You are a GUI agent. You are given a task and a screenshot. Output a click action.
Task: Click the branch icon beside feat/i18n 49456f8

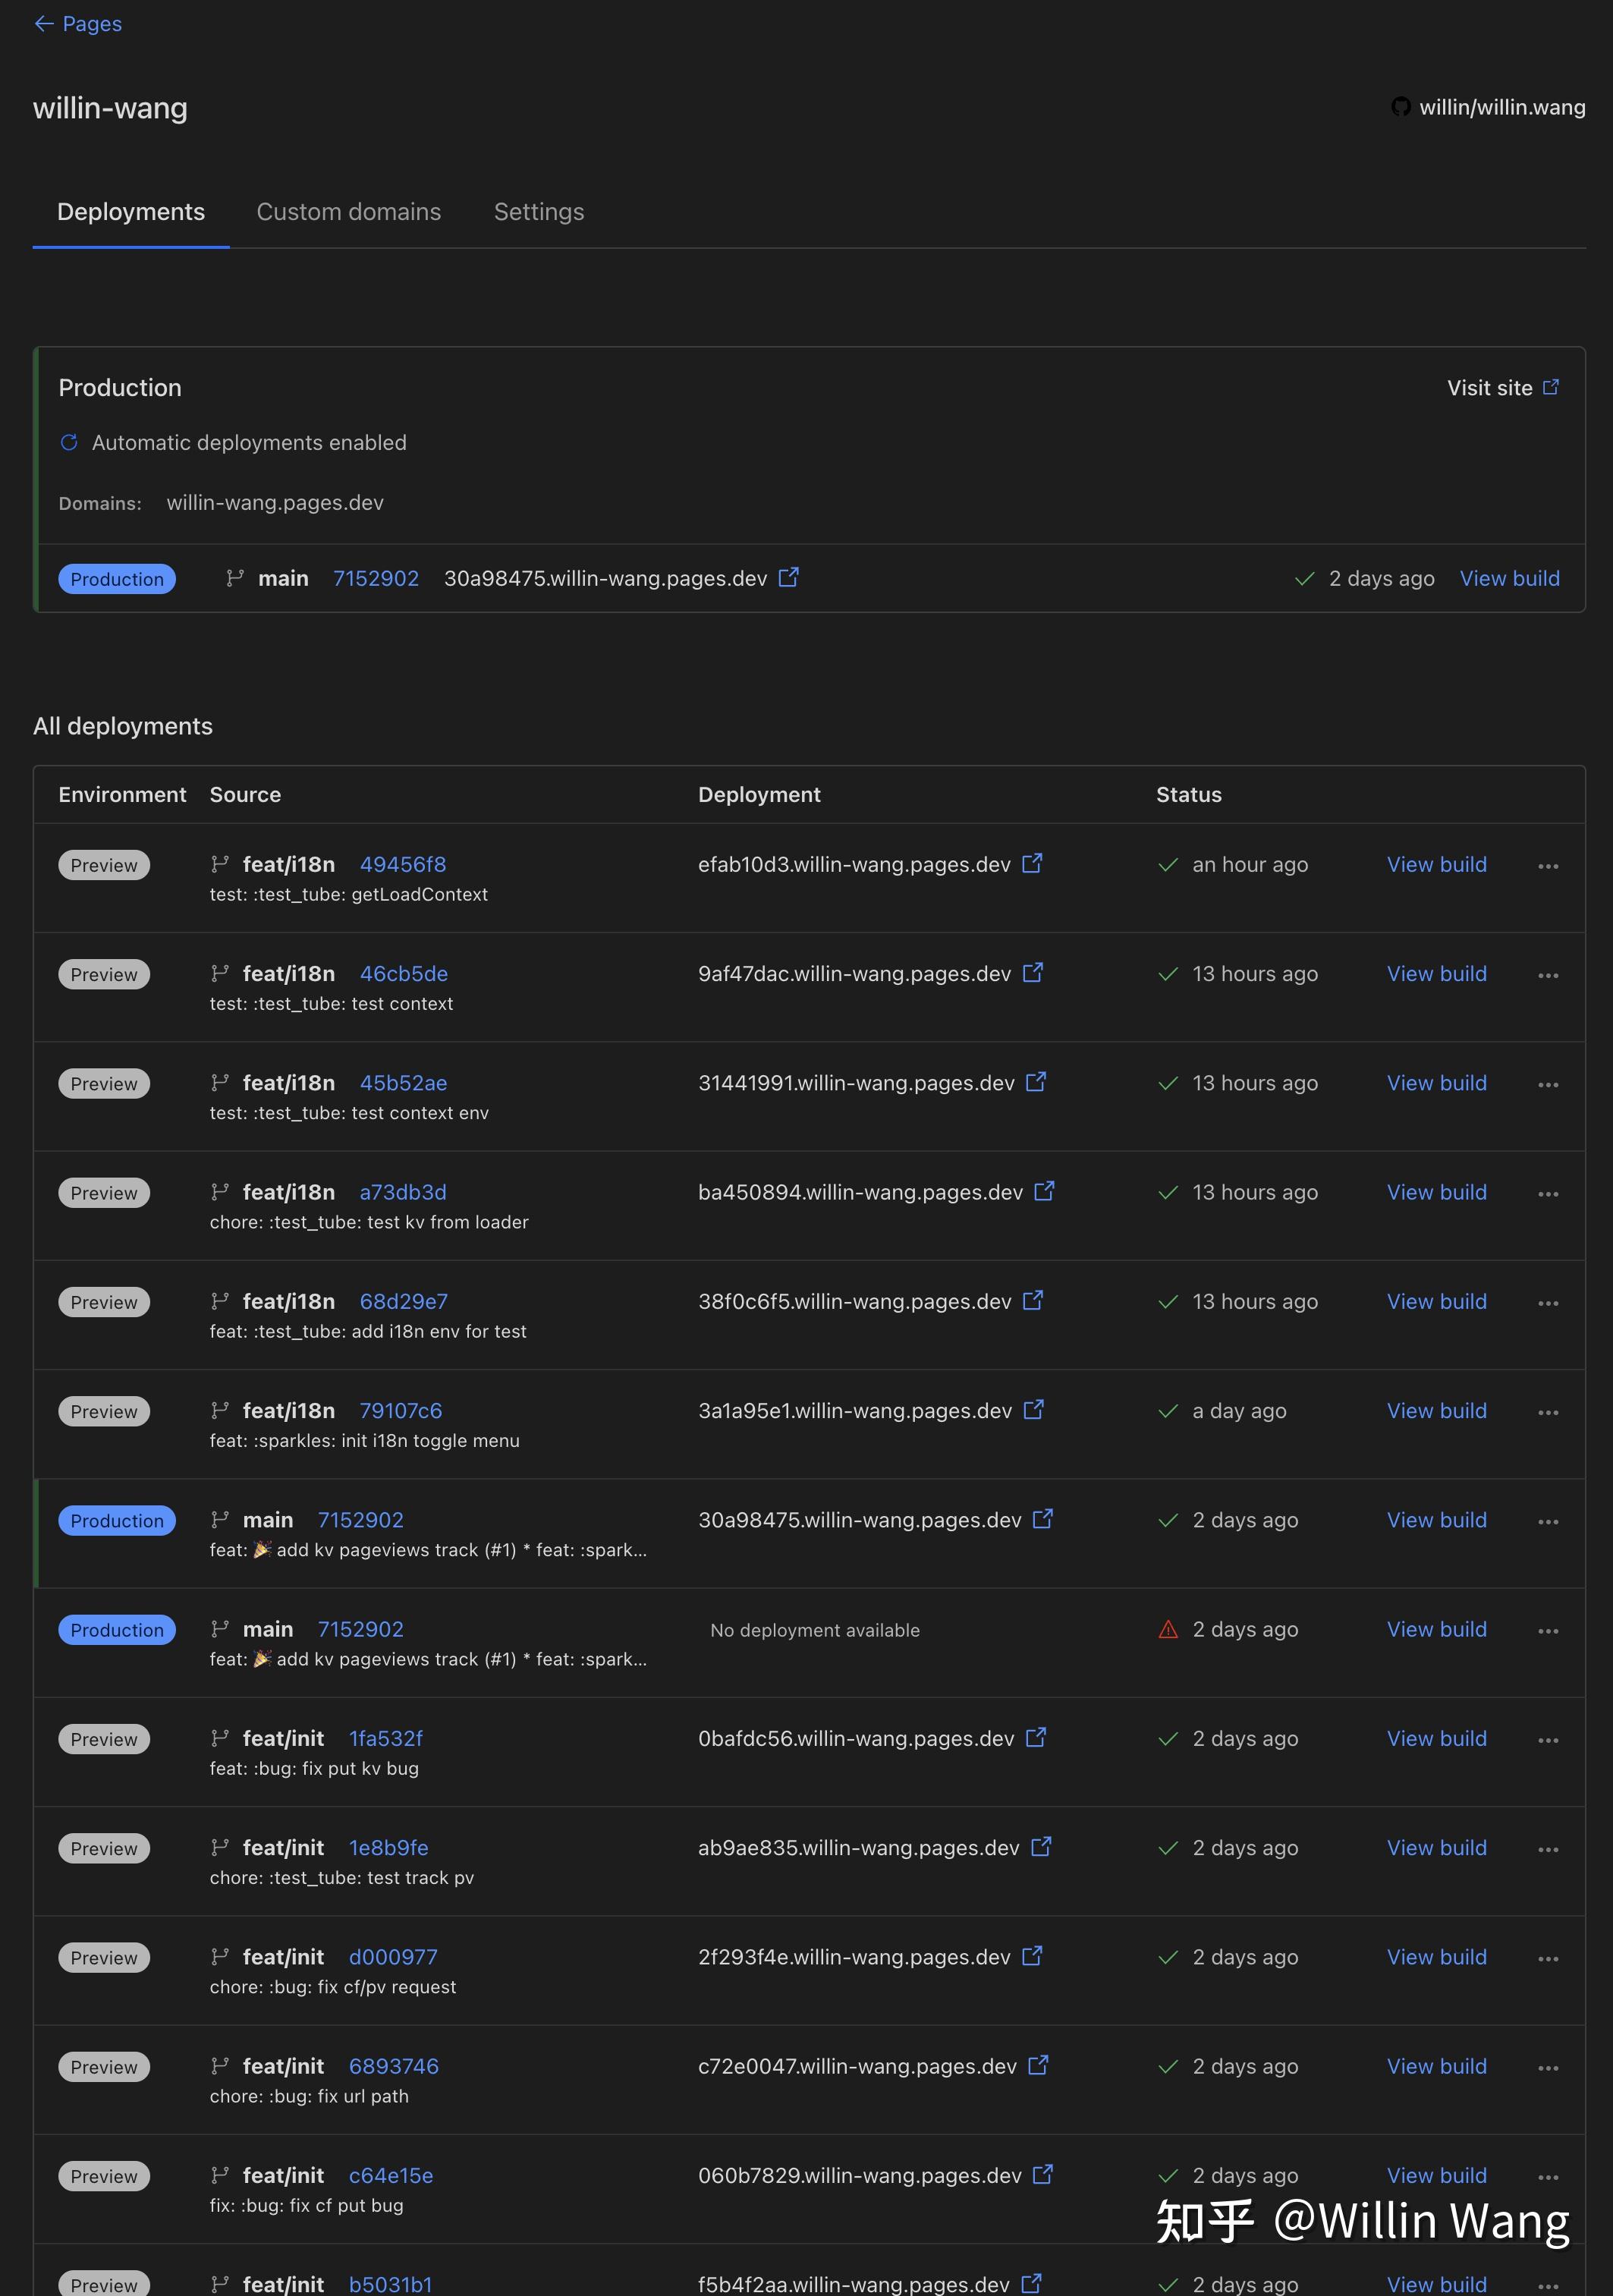(220, 864)
